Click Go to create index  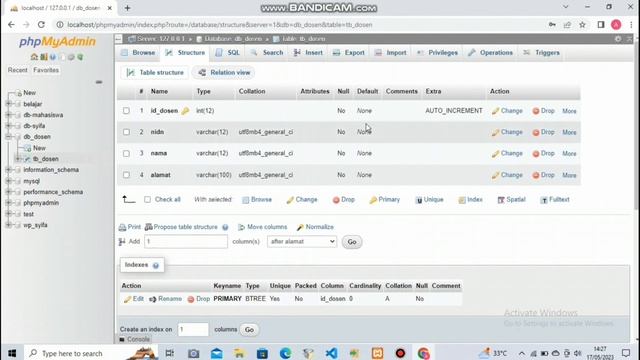tap(249, 330)
